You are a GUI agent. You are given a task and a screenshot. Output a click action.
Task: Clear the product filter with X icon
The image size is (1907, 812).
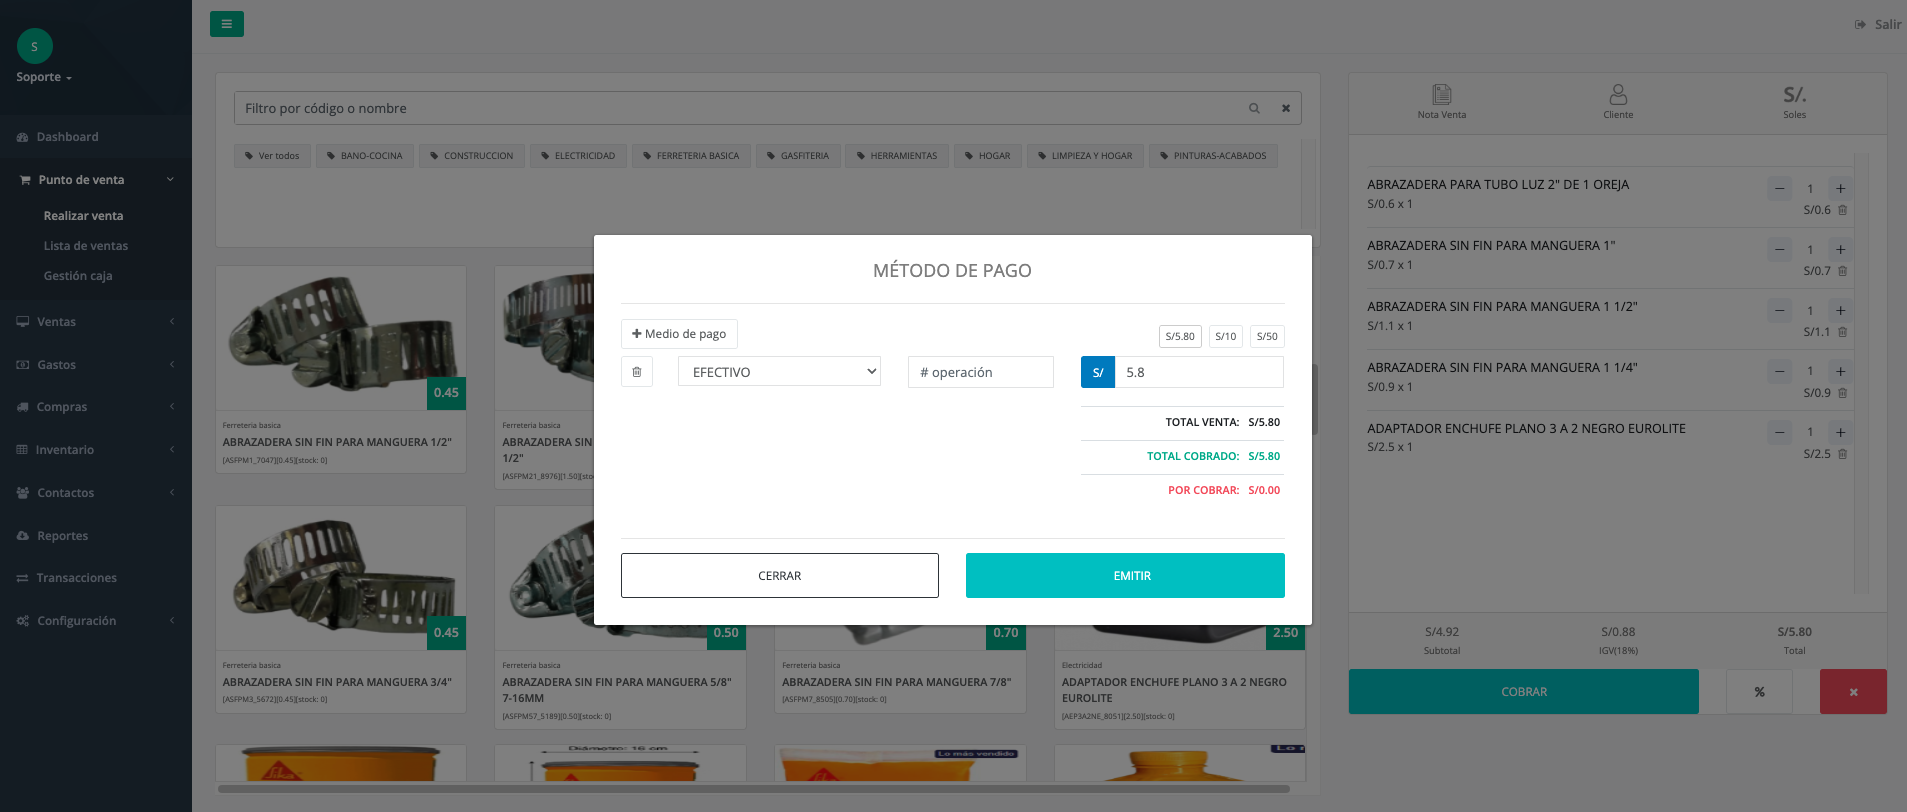1286,108
